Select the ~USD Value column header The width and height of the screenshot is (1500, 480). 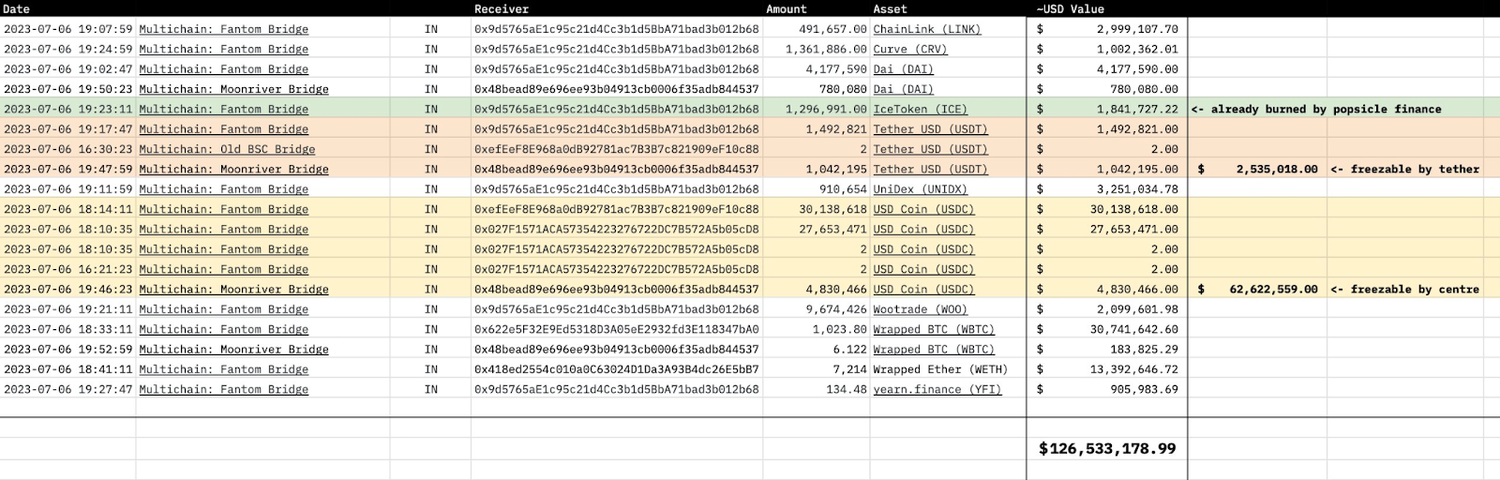pos(1071,8)
